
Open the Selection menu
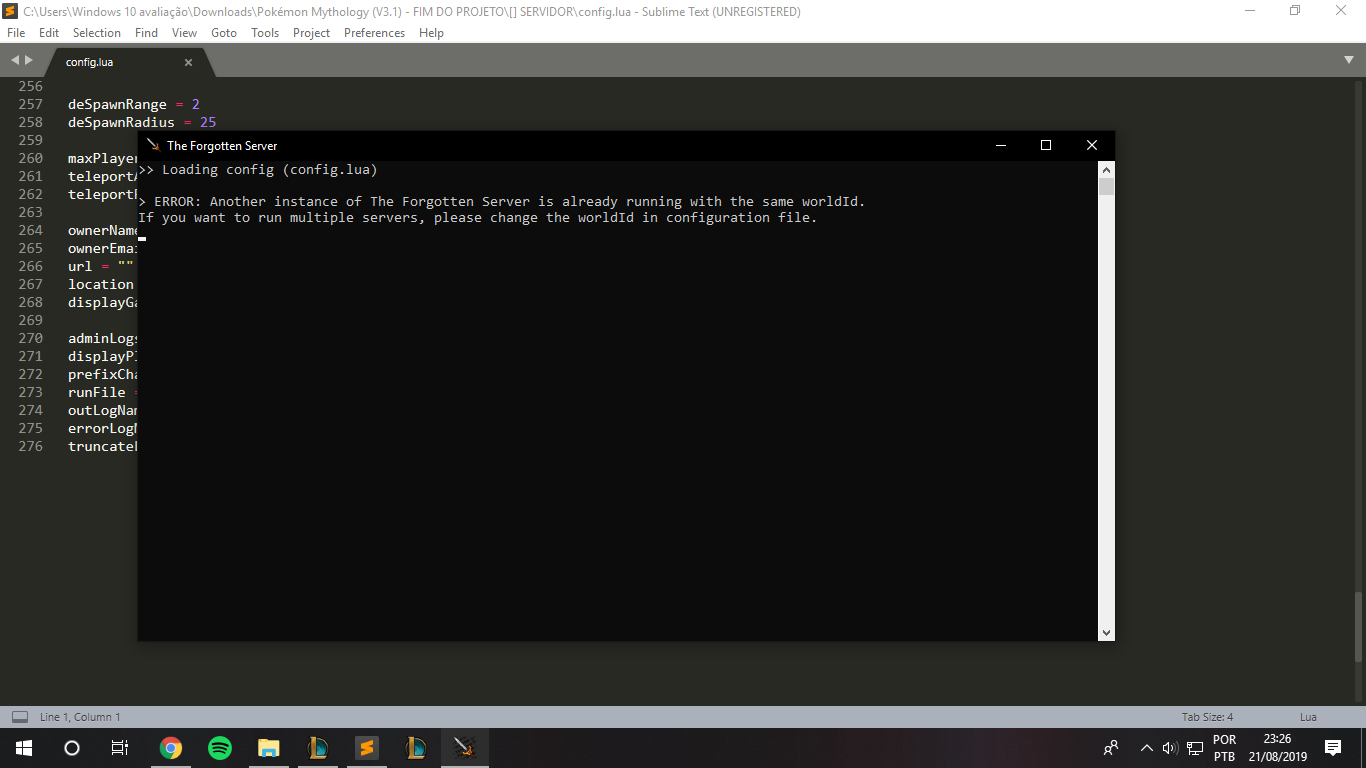(97, 33)
